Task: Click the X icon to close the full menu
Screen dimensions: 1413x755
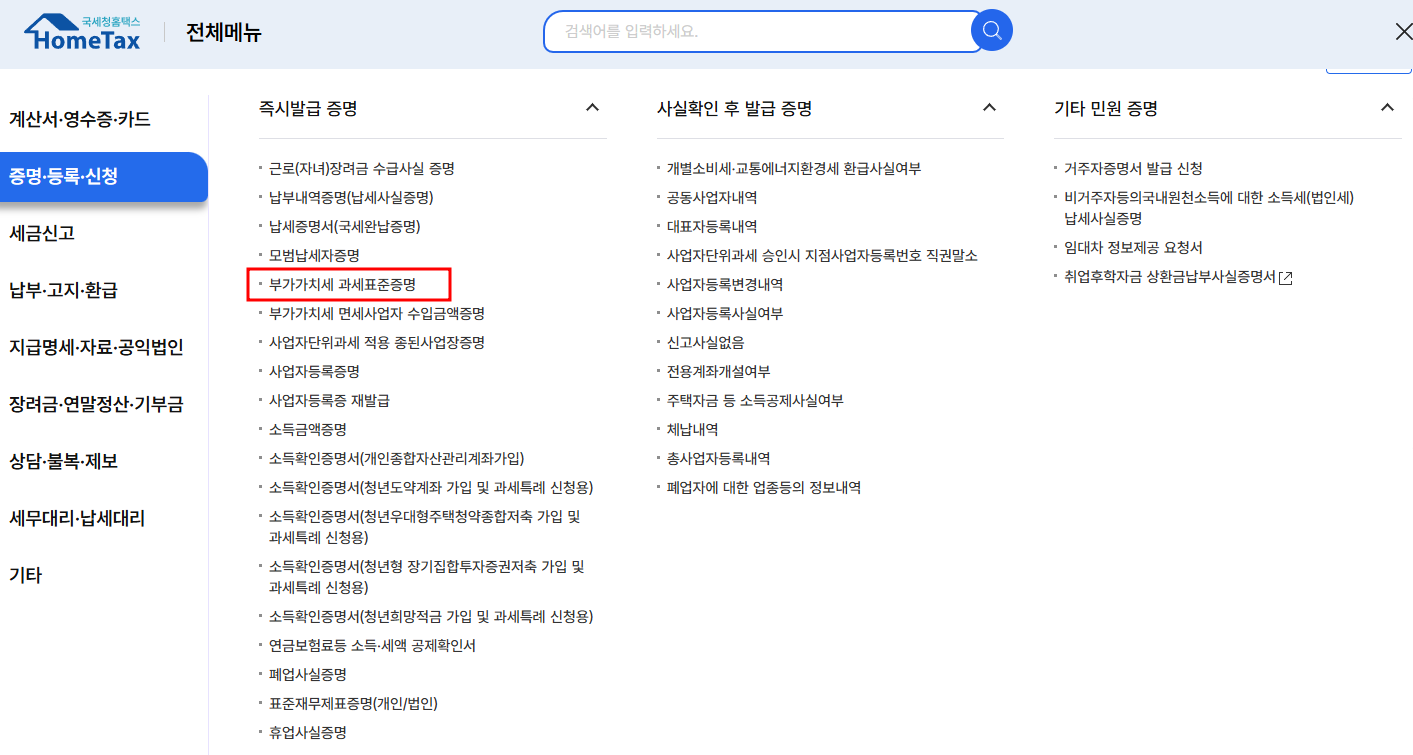Action: pyautogui.click(x=1403, y=30)
